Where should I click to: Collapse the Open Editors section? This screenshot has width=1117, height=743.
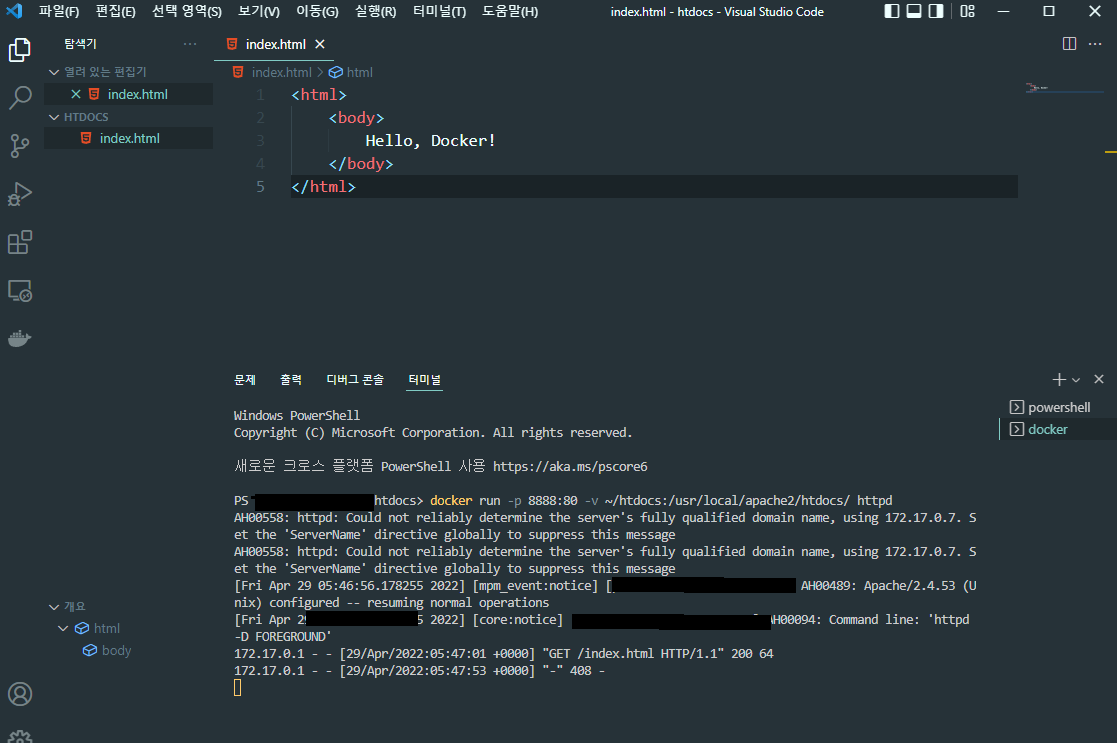pos(54,72)
